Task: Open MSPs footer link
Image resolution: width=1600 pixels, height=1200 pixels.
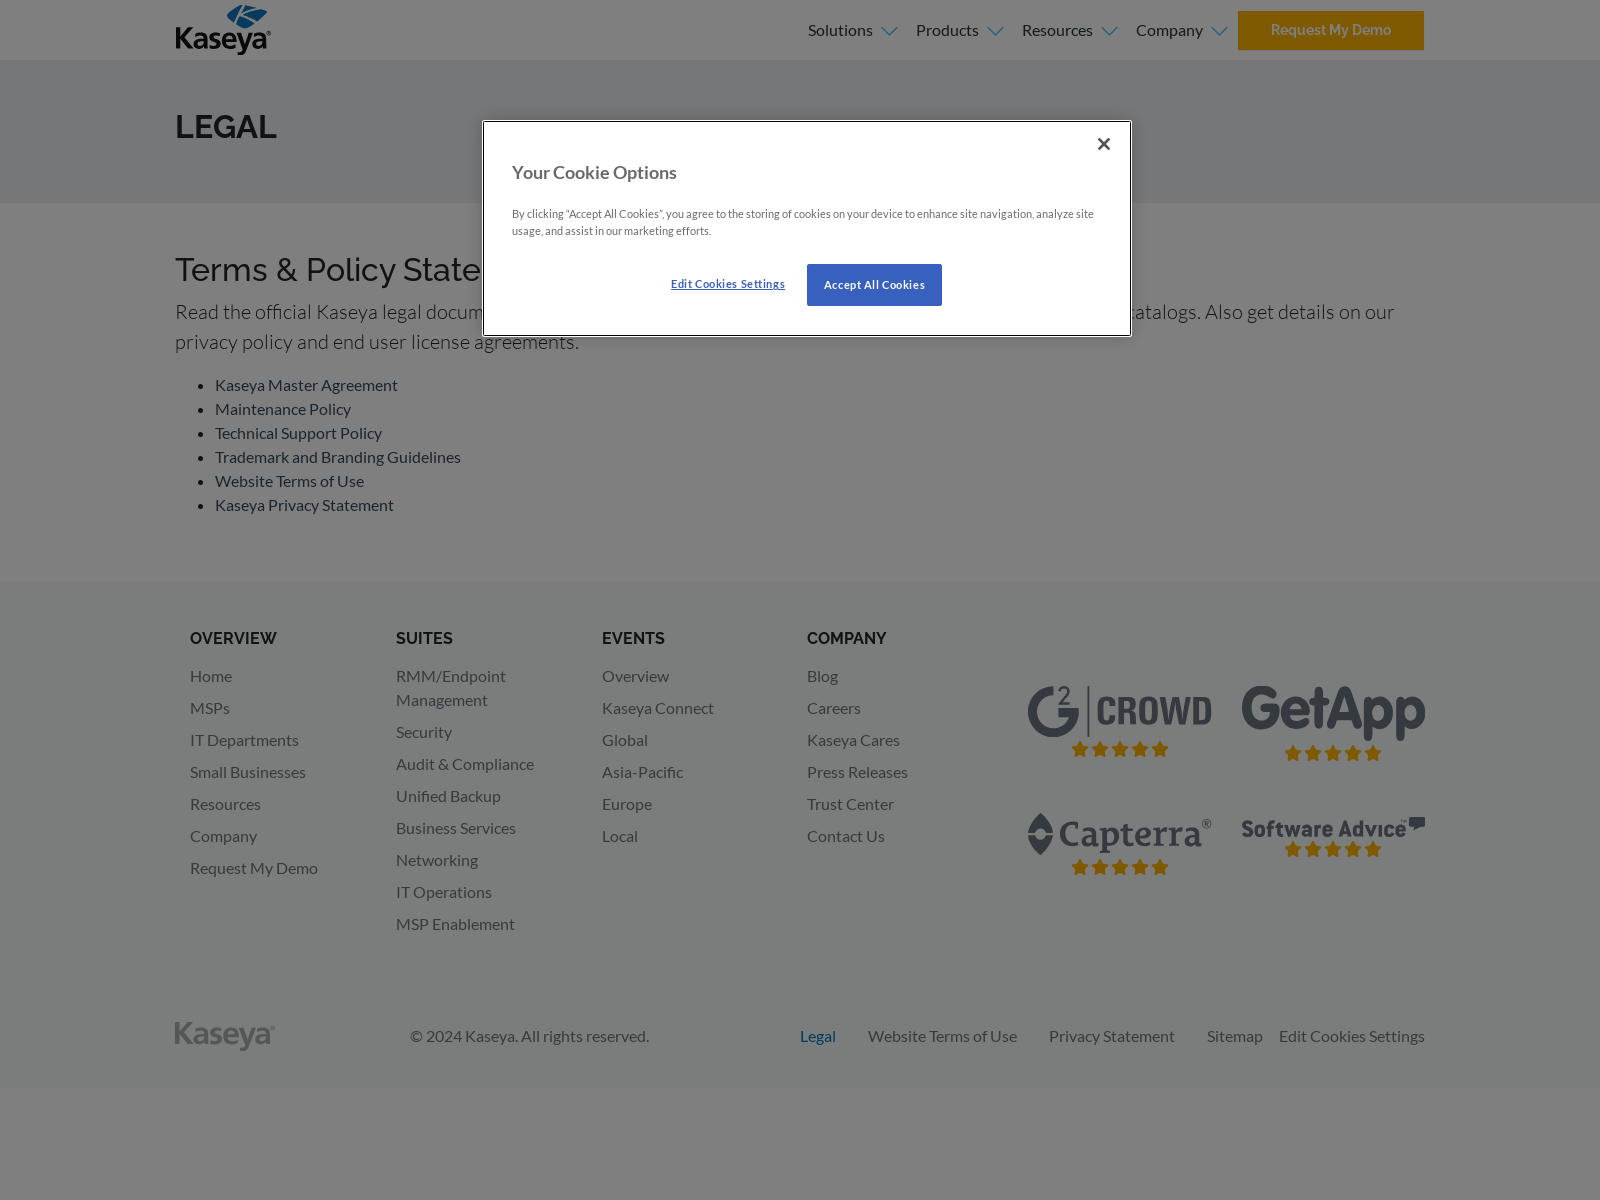Action: pos(210,708)
